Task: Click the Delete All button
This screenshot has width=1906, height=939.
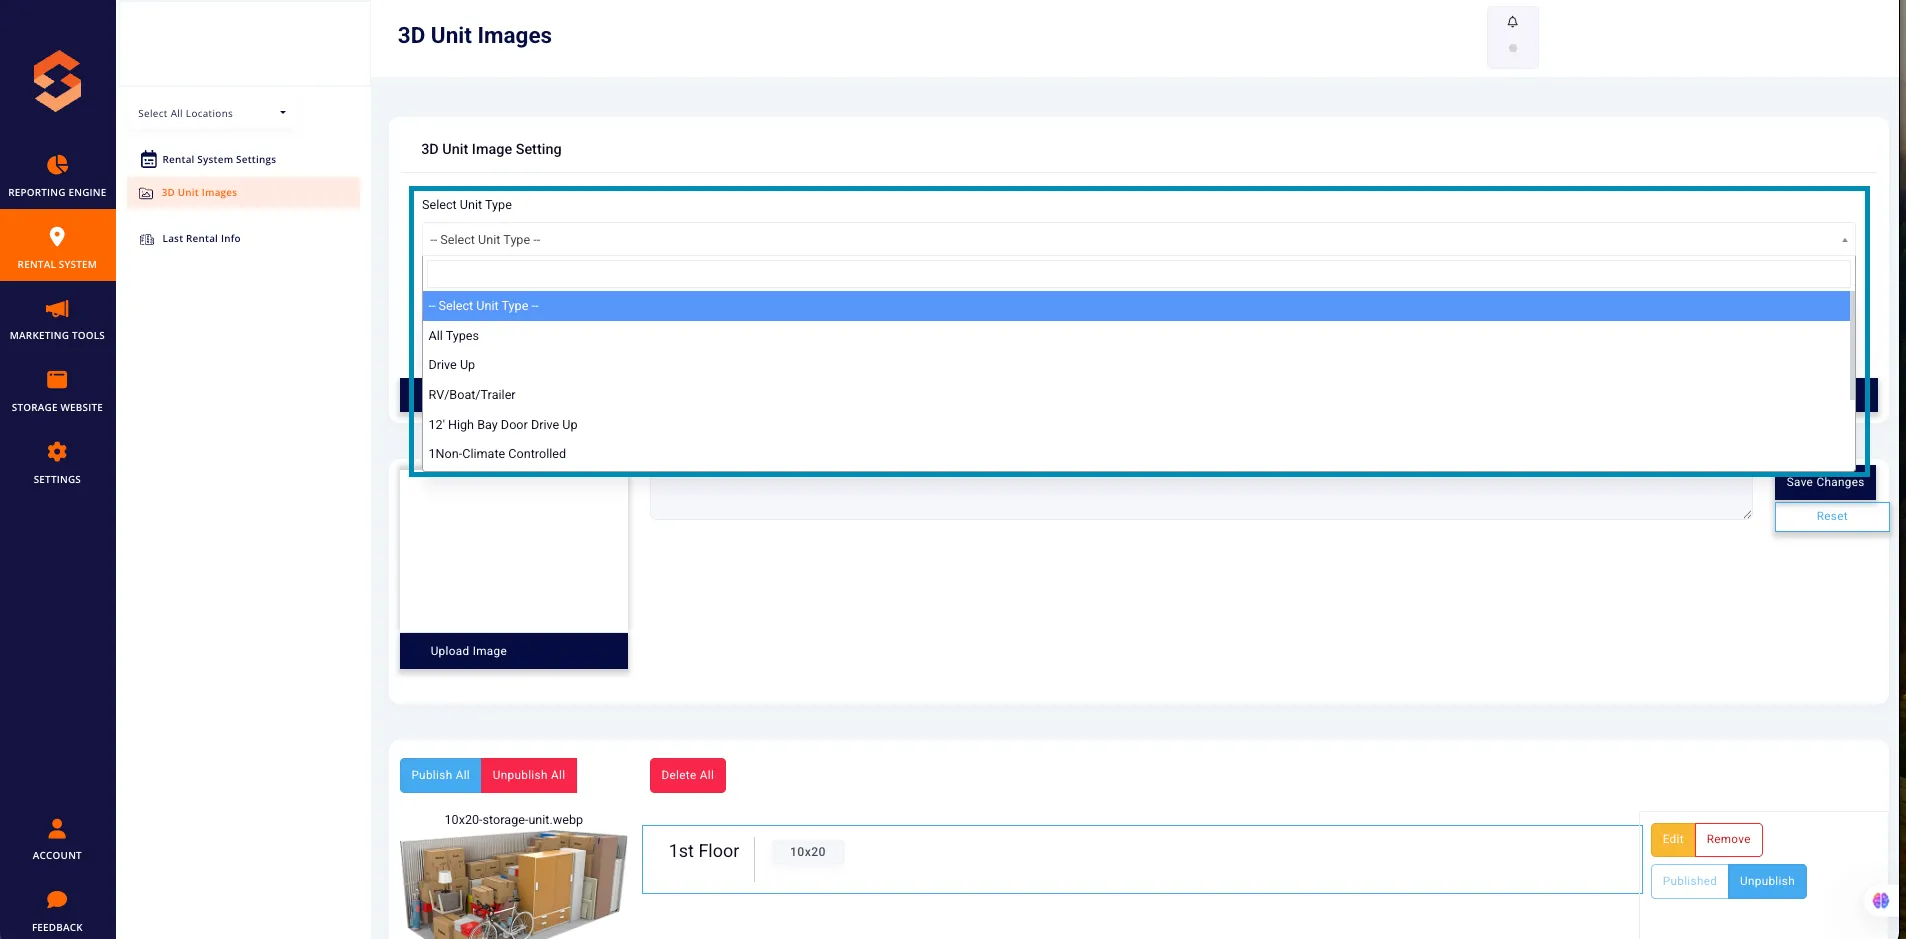Action: tap(688, 776)
